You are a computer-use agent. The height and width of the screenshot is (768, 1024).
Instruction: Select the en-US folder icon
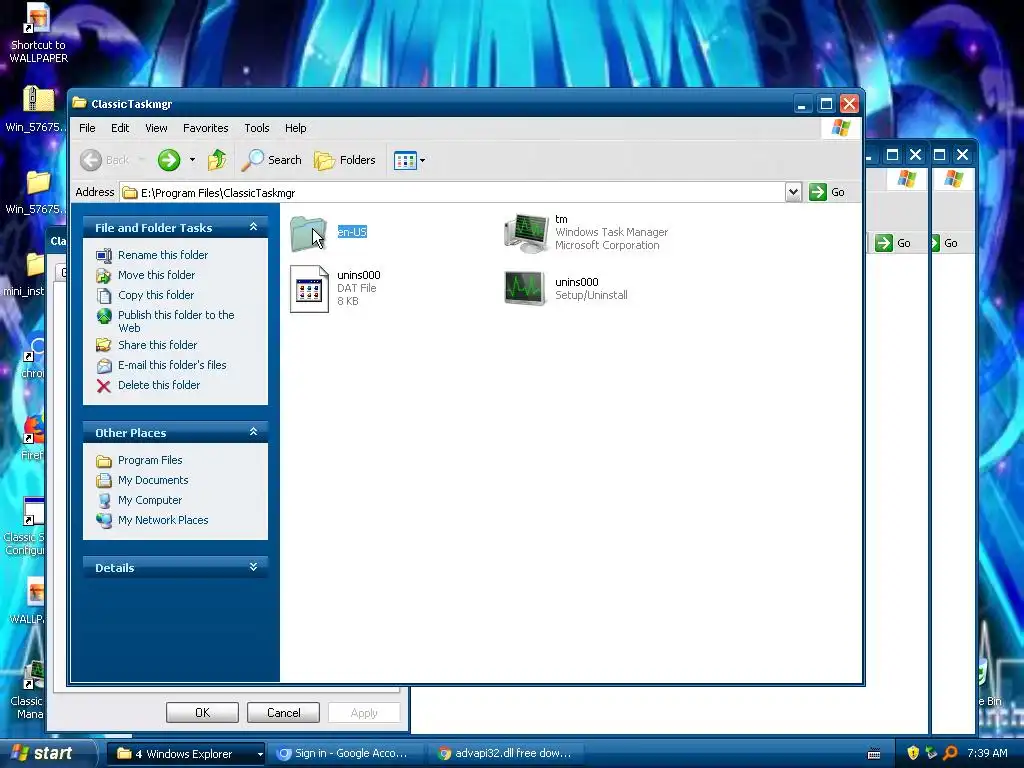click(308, 233)
